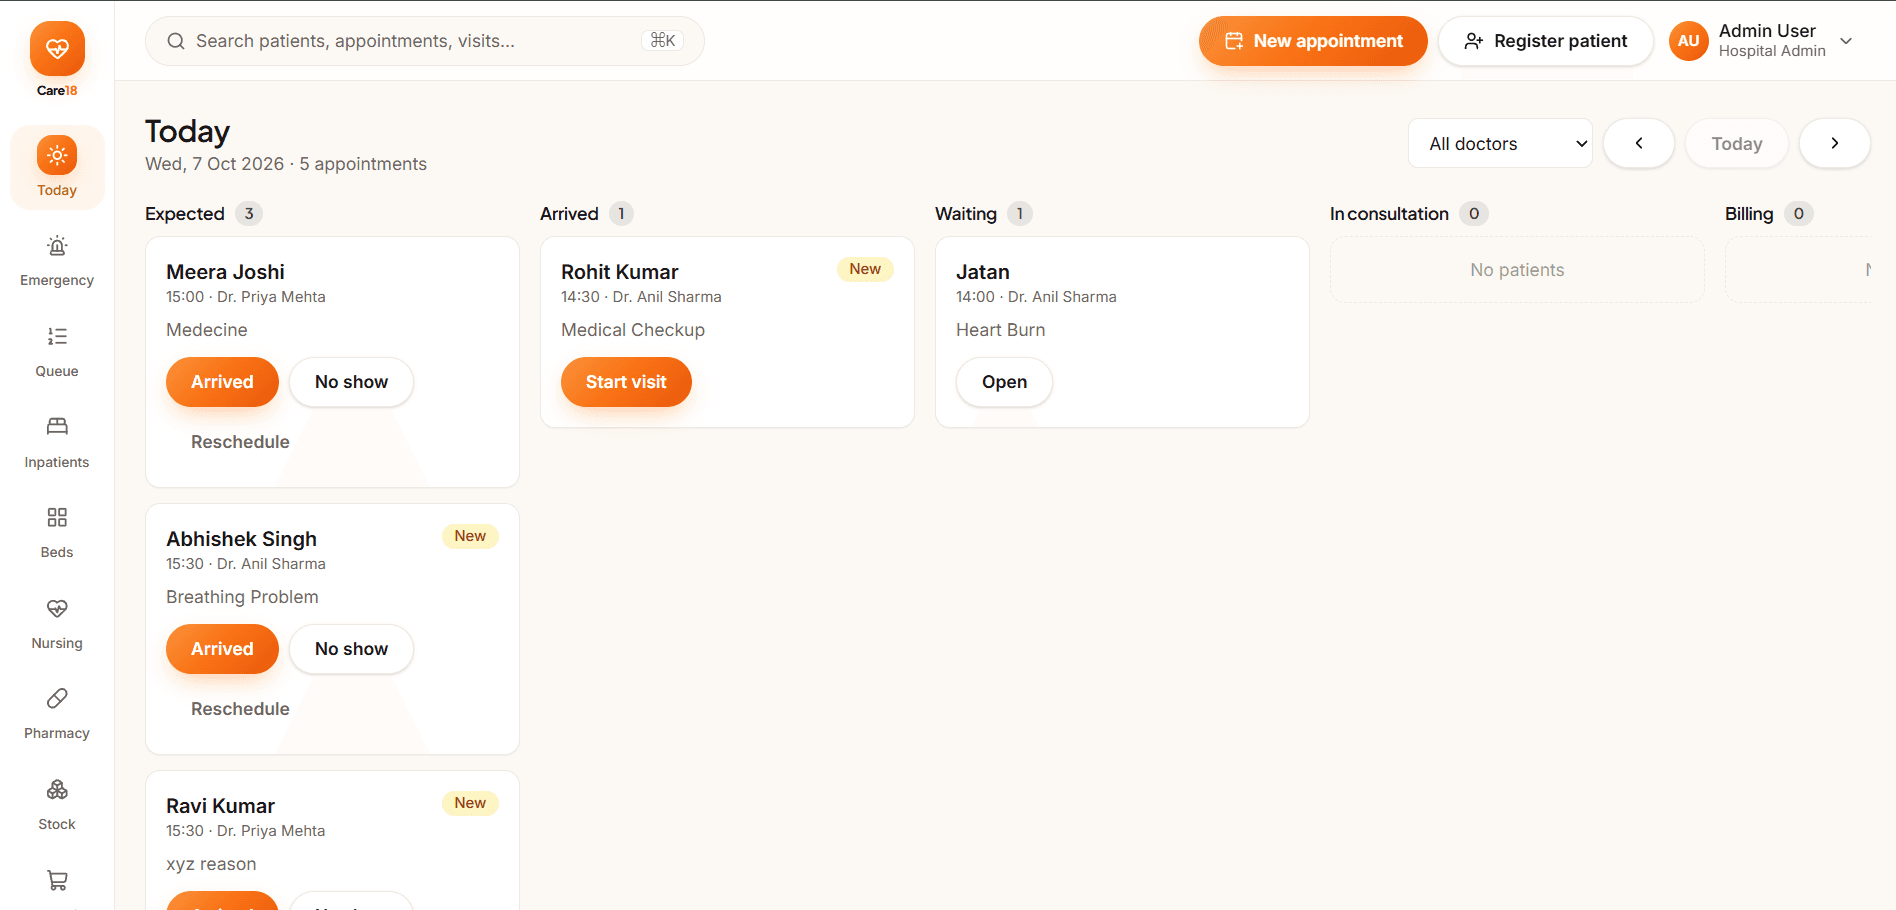Click the Billing column header
The image size is (1896, 910).
click(x=1749, y=214)
